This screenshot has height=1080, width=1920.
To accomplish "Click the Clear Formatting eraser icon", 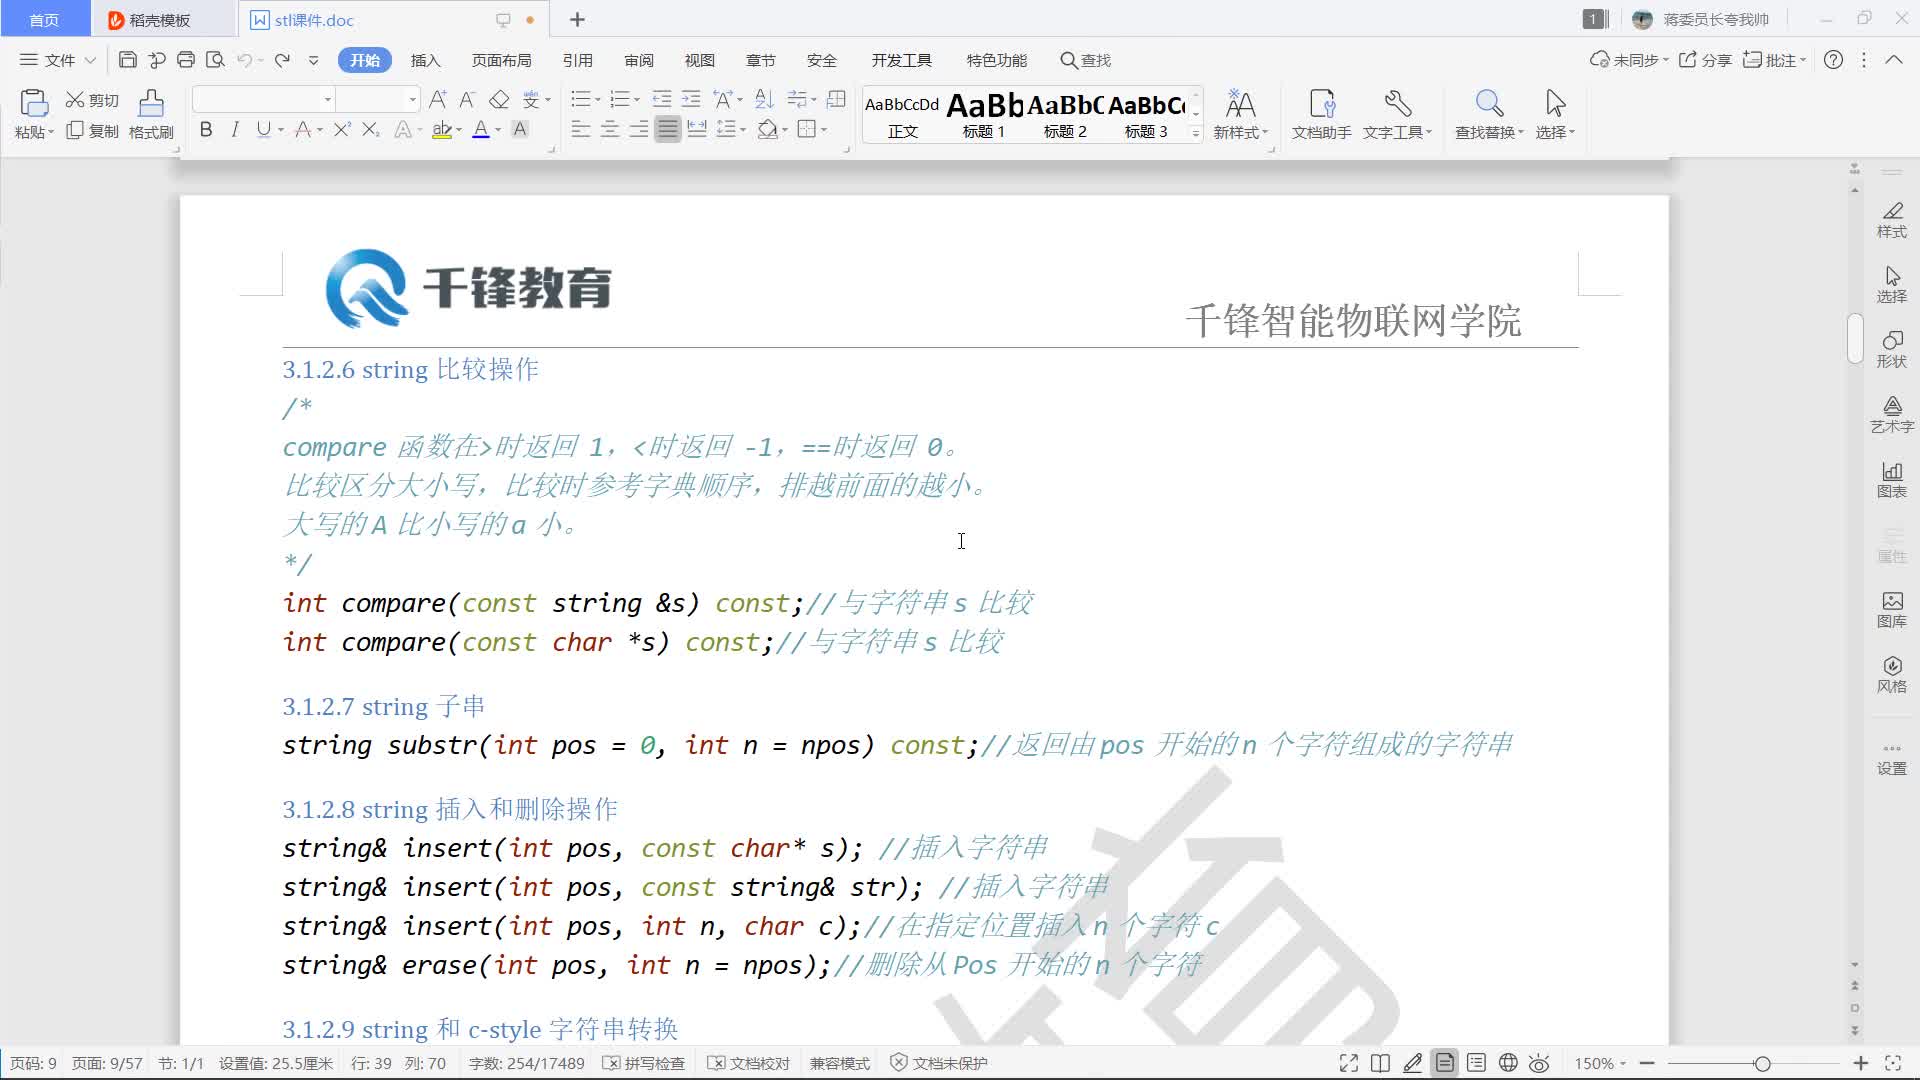I will coord(499,99).
